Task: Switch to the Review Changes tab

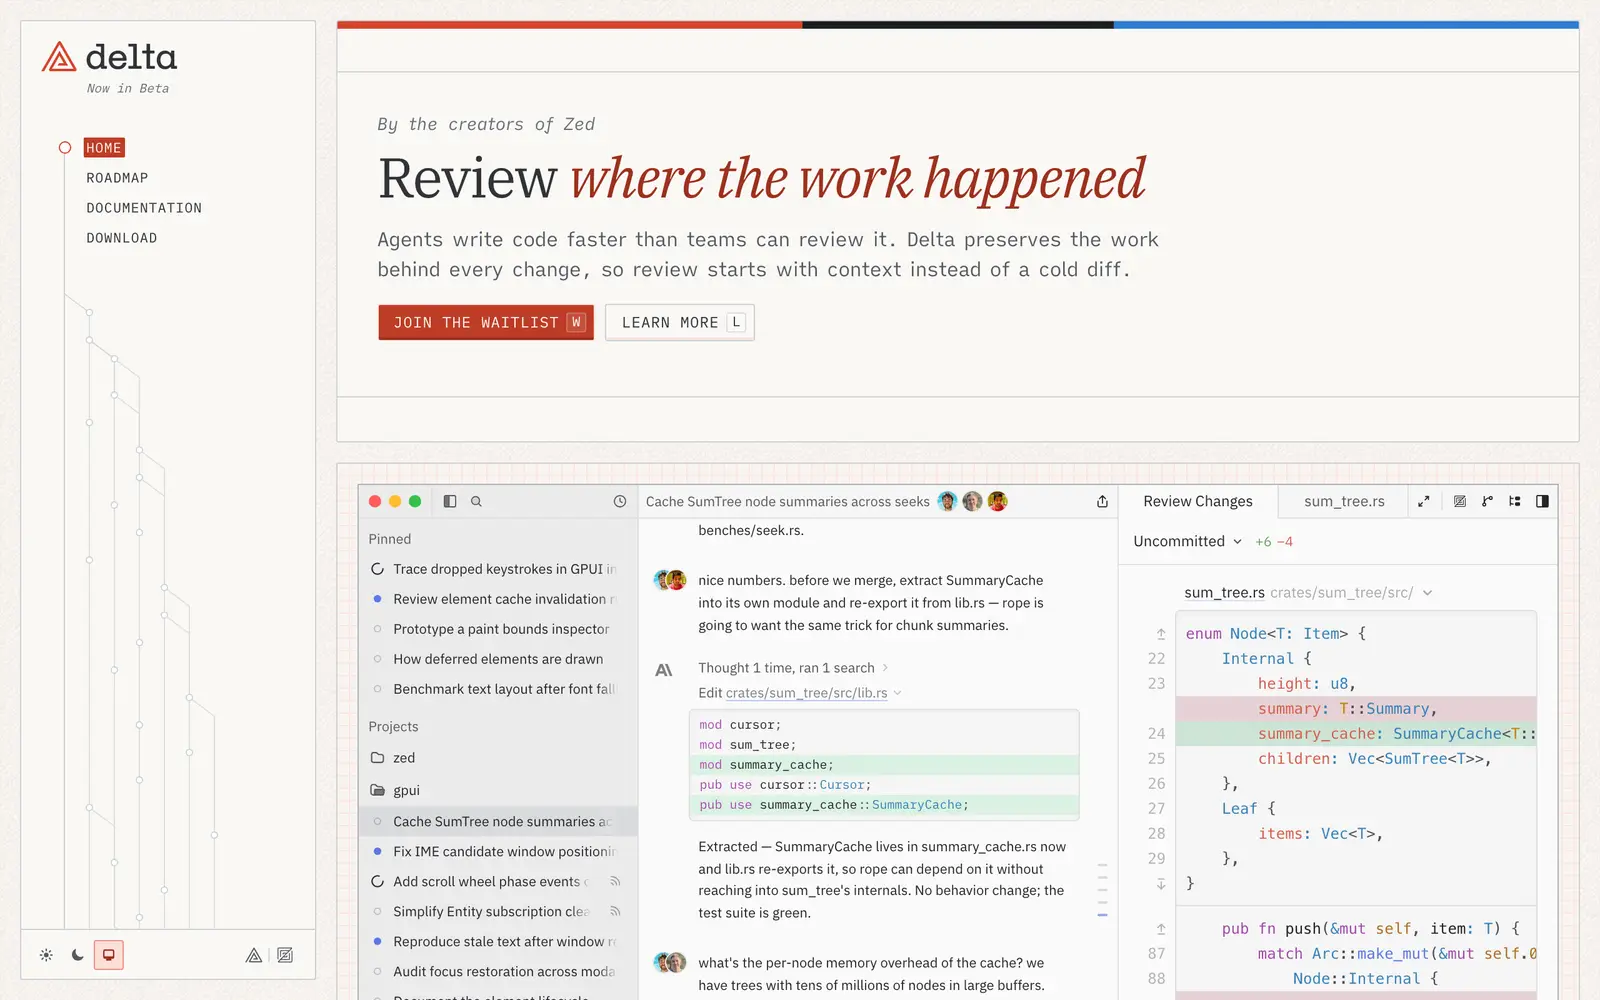Action: (1198, 501)
